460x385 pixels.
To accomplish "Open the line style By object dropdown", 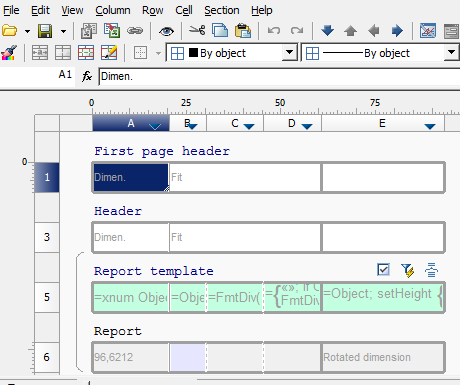I will [x=451, y=52].
